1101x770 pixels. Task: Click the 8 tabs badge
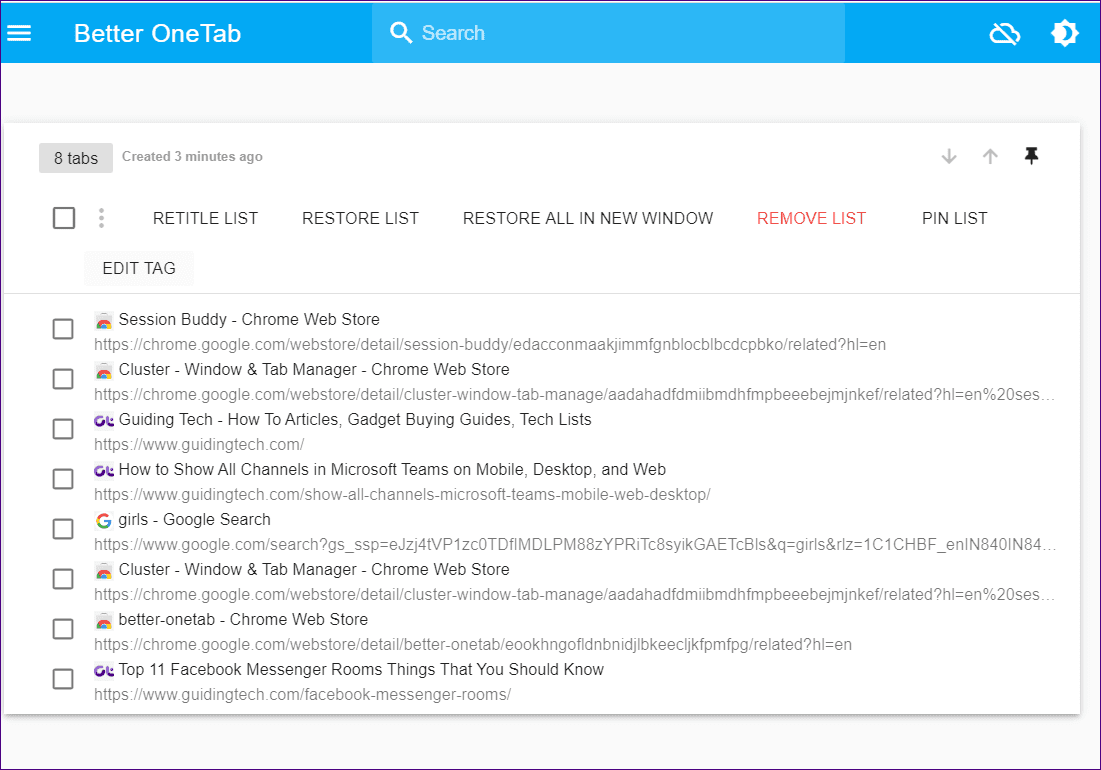pyautogui.click(x=76, y=158)
